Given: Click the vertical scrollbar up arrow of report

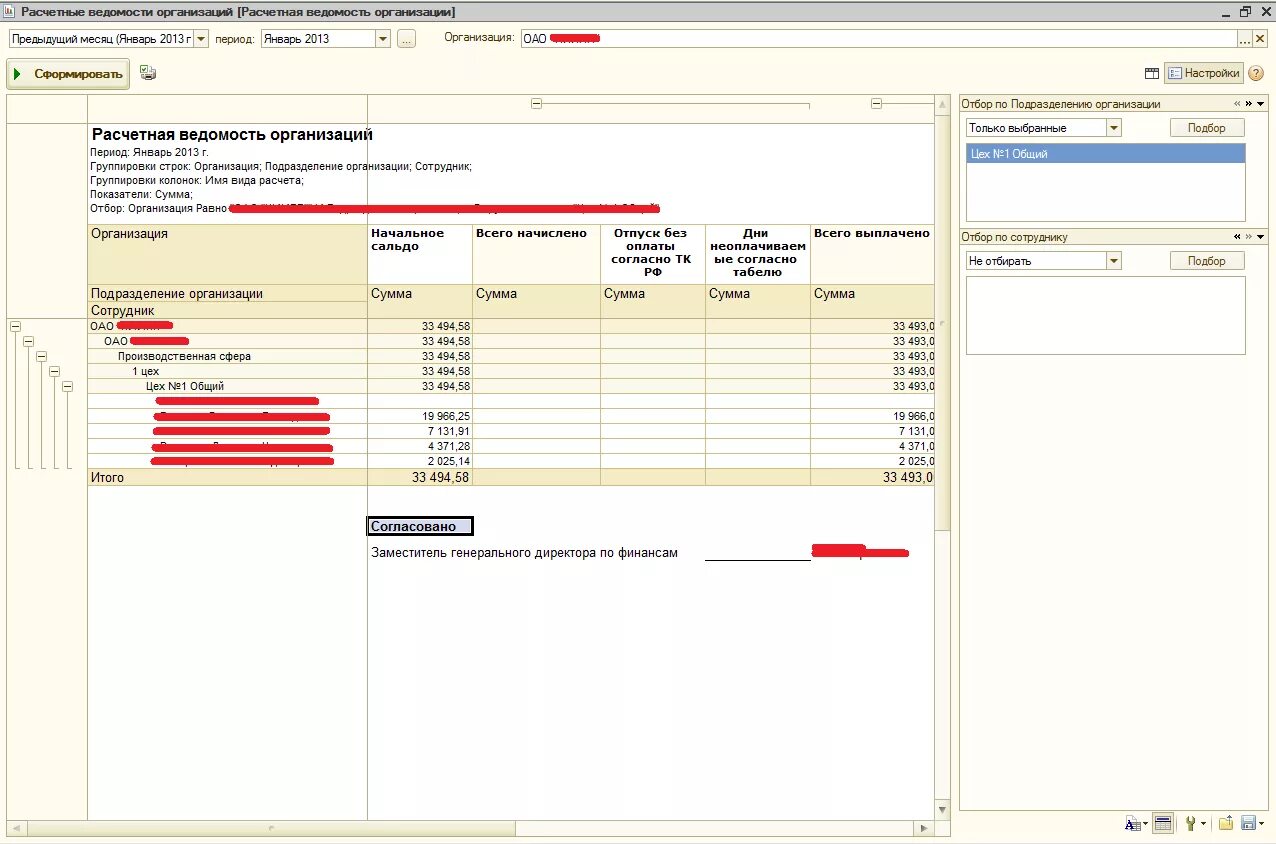Looking at the screenshot, I should [942, 103].
